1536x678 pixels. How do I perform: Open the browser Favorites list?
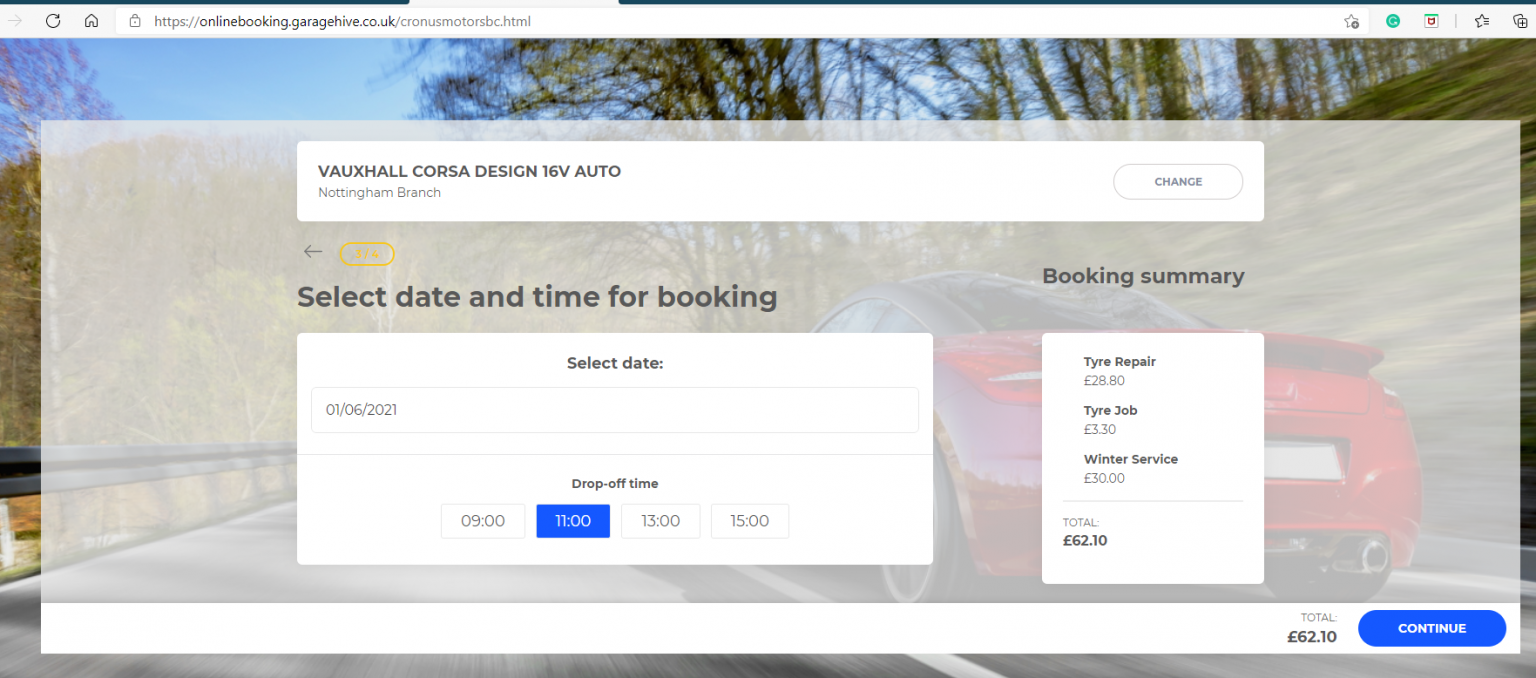[1482, 21]
